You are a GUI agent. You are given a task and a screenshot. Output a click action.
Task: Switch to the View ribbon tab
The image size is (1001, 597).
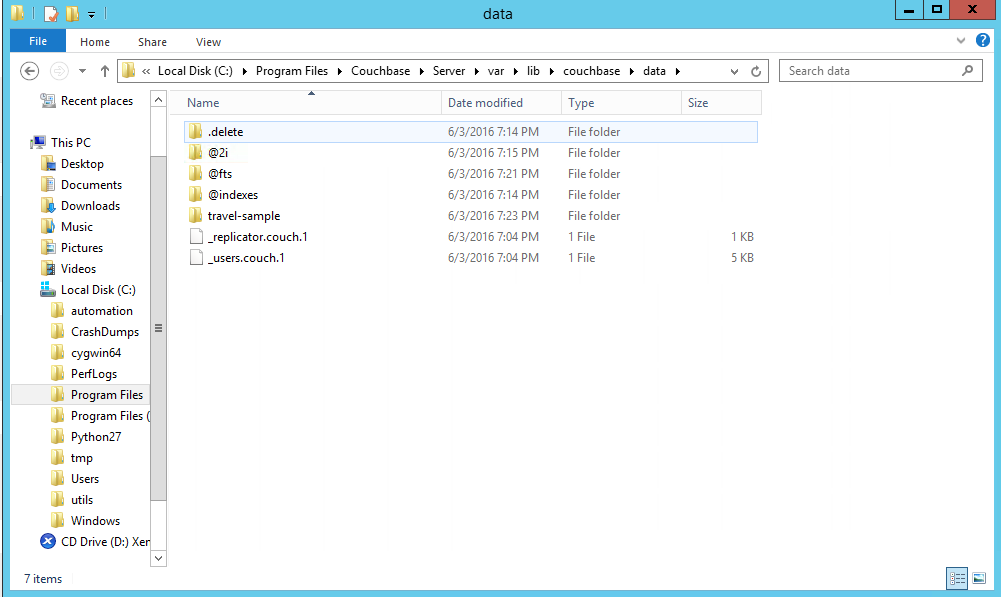(208, 42)
